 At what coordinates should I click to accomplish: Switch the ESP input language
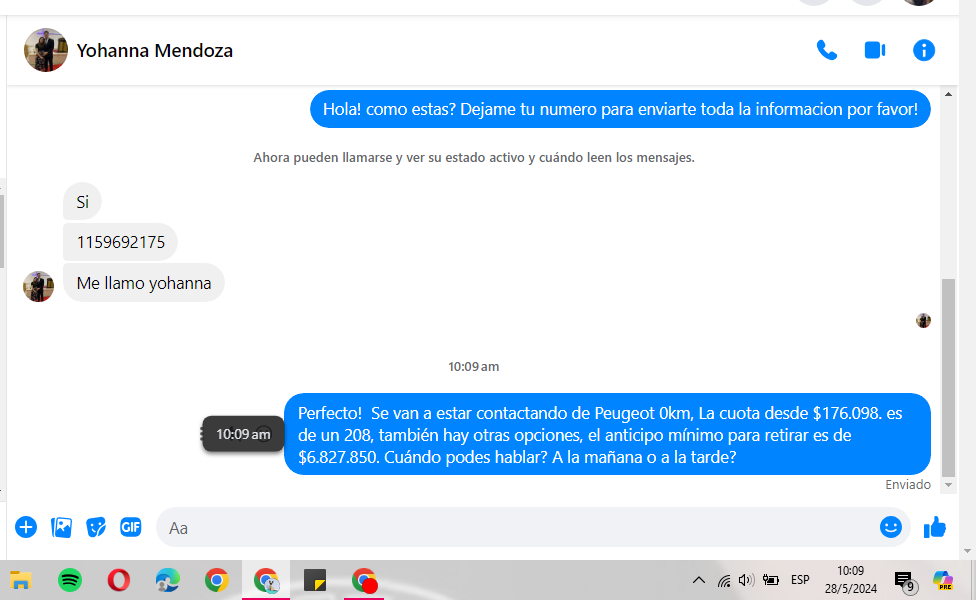(800, 580)
